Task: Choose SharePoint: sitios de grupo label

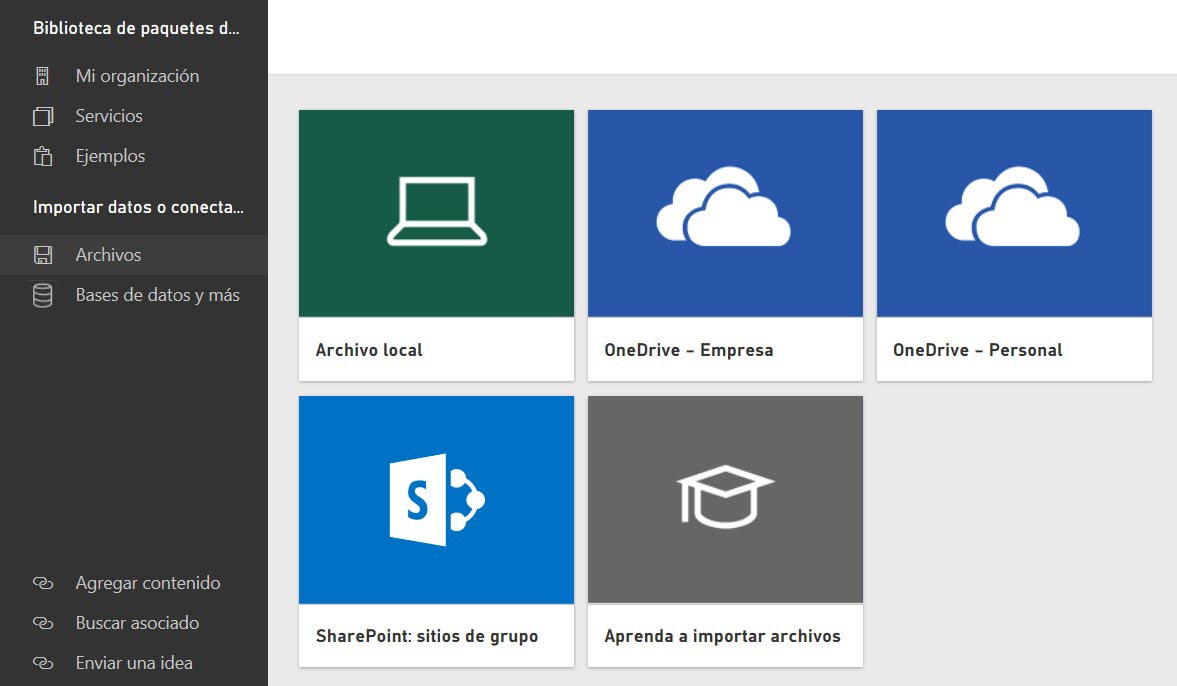Action: coord(427,636)
